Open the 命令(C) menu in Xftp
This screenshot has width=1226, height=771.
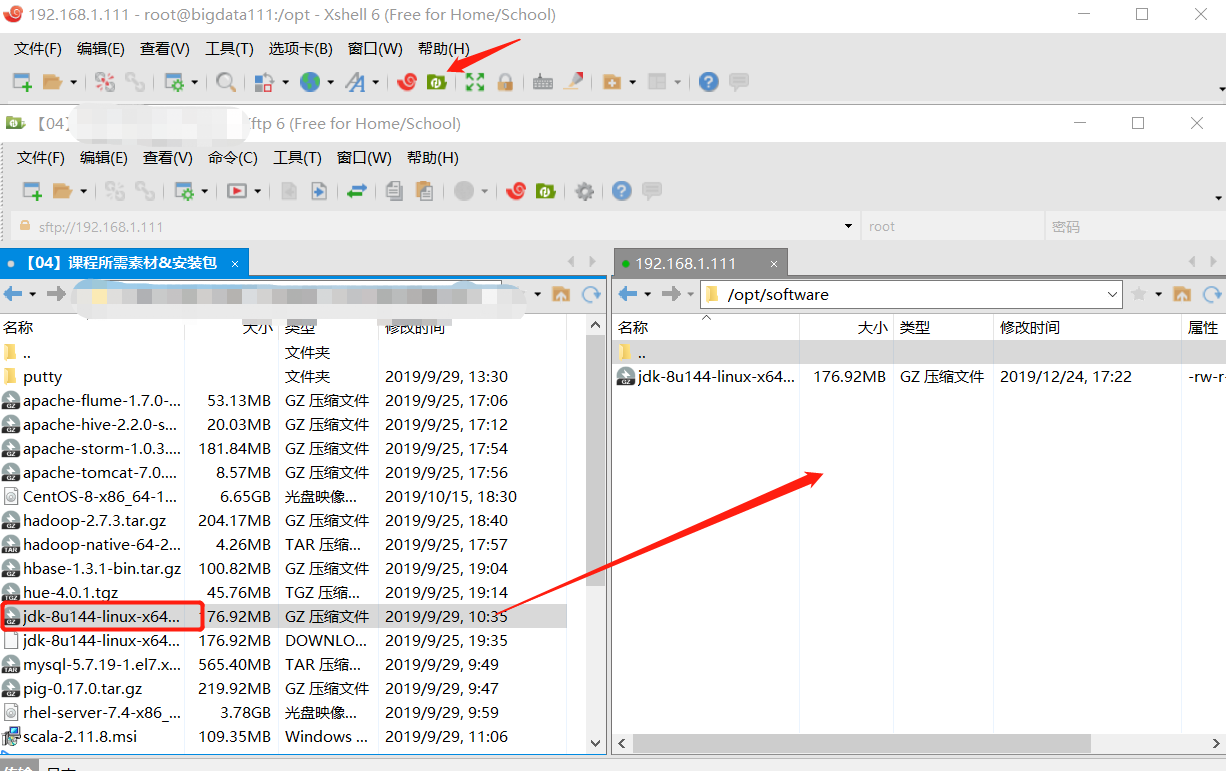click(232, 157)
